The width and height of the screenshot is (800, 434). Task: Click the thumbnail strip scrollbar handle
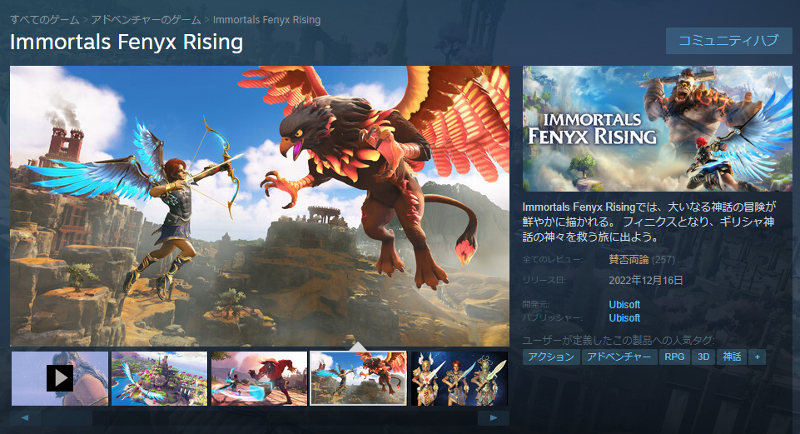67,418
